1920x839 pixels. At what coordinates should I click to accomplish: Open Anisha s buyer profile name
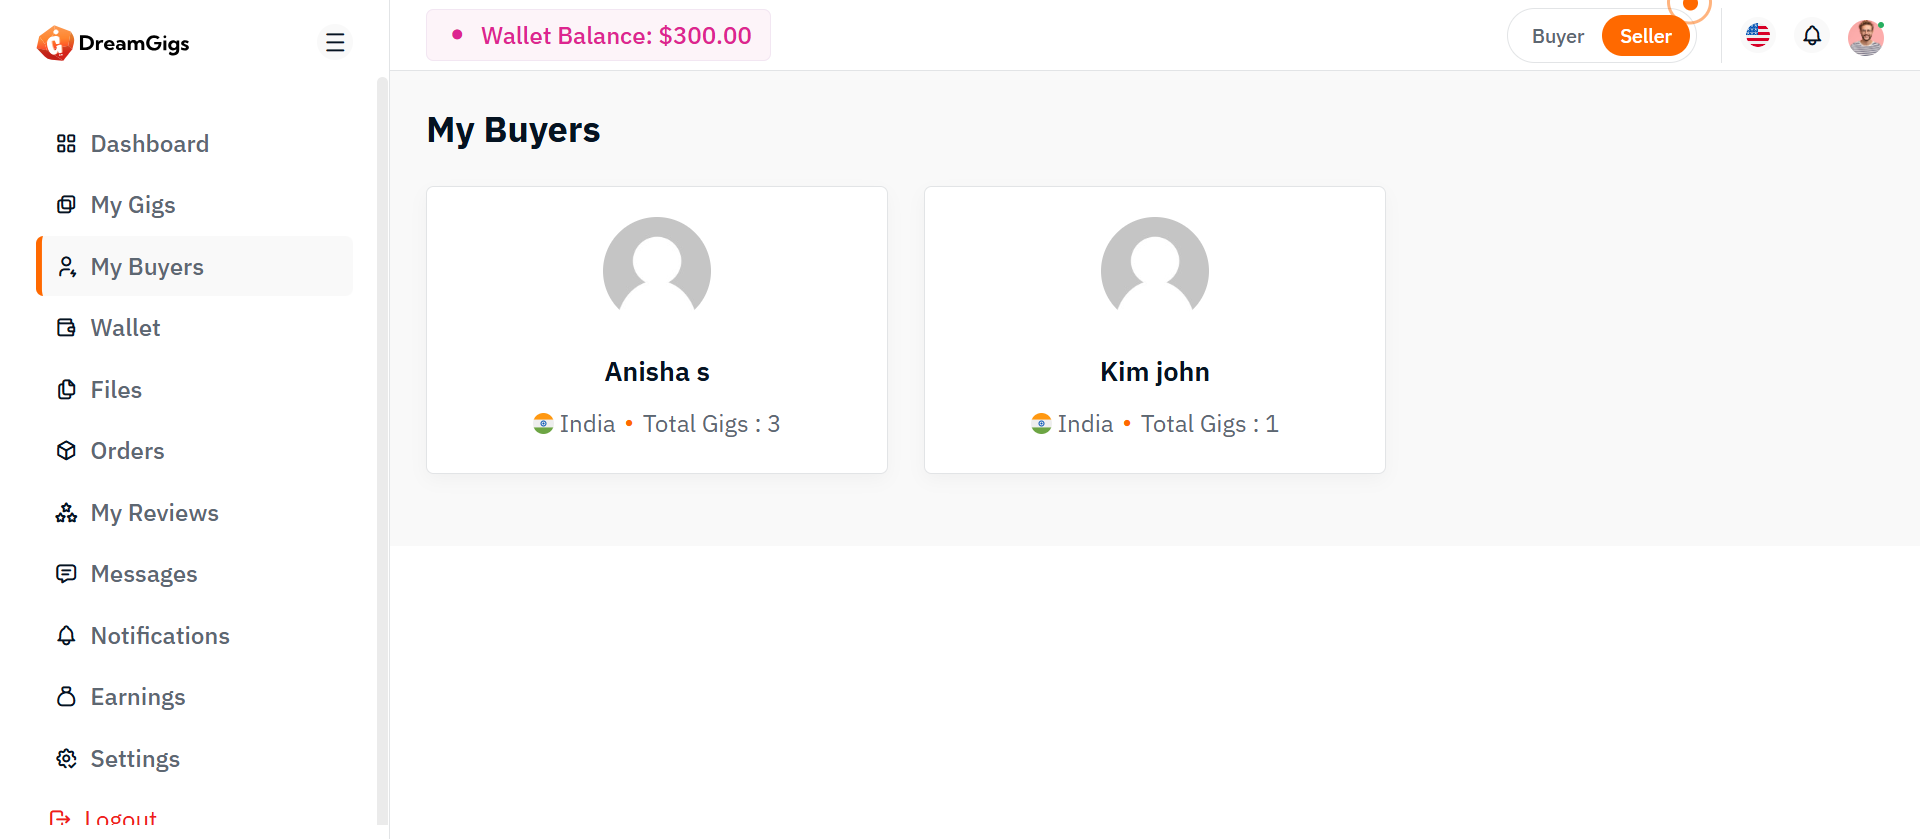point(657,372)
